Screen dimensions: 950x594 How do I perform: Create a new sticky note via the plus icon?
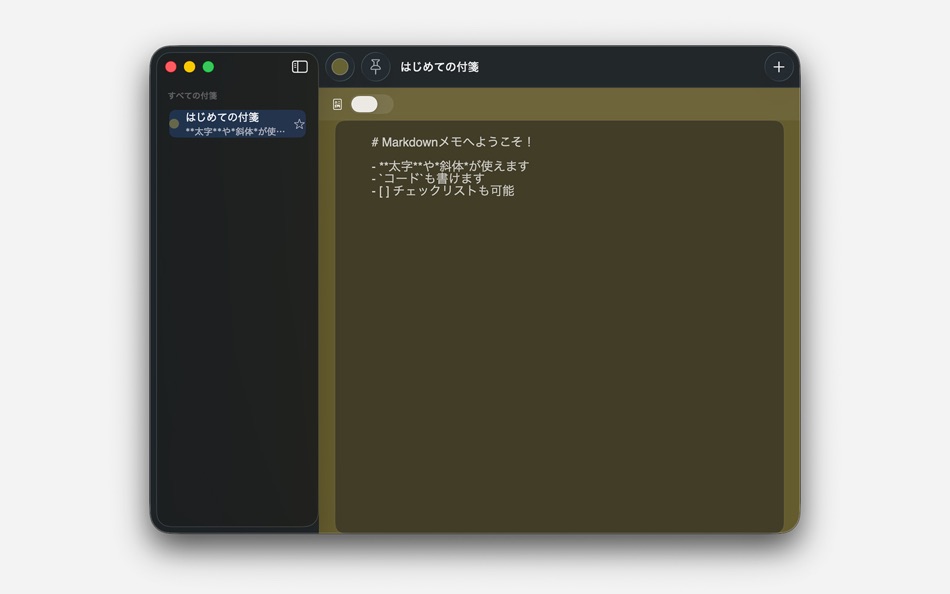(x=779, y=66)
